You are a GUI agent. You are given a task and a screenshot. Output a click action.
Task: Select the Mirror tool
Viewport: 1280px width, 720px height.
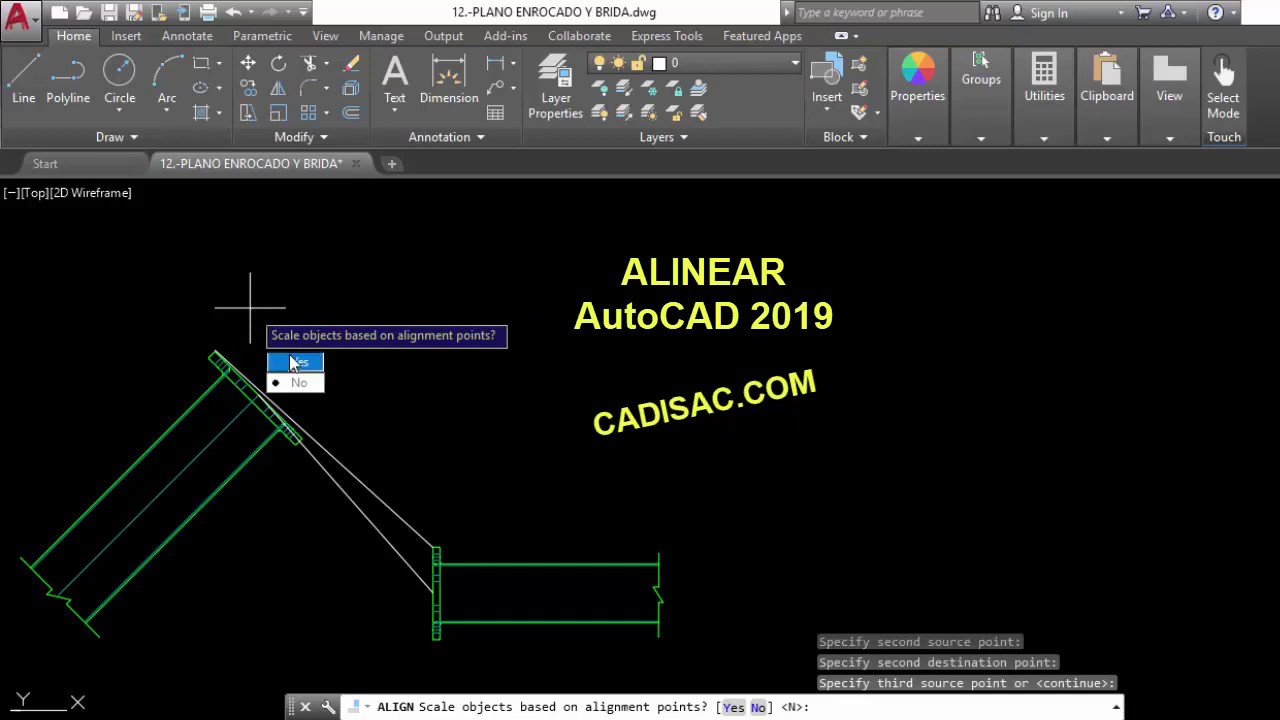coord(278,88)
